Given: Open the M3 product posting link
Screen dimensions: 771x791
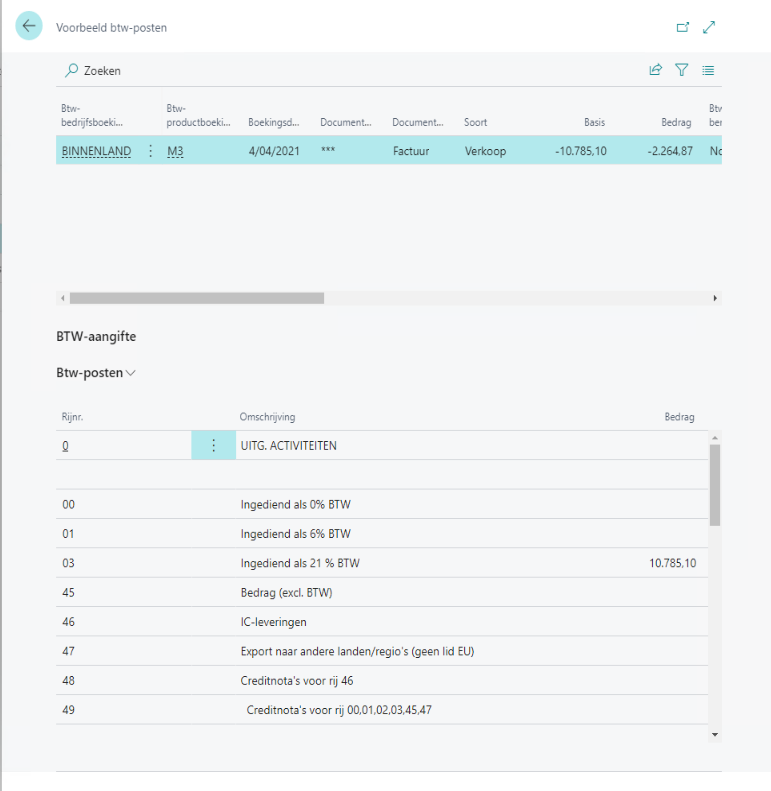Looking at the screenshot, I should (175, 151).
